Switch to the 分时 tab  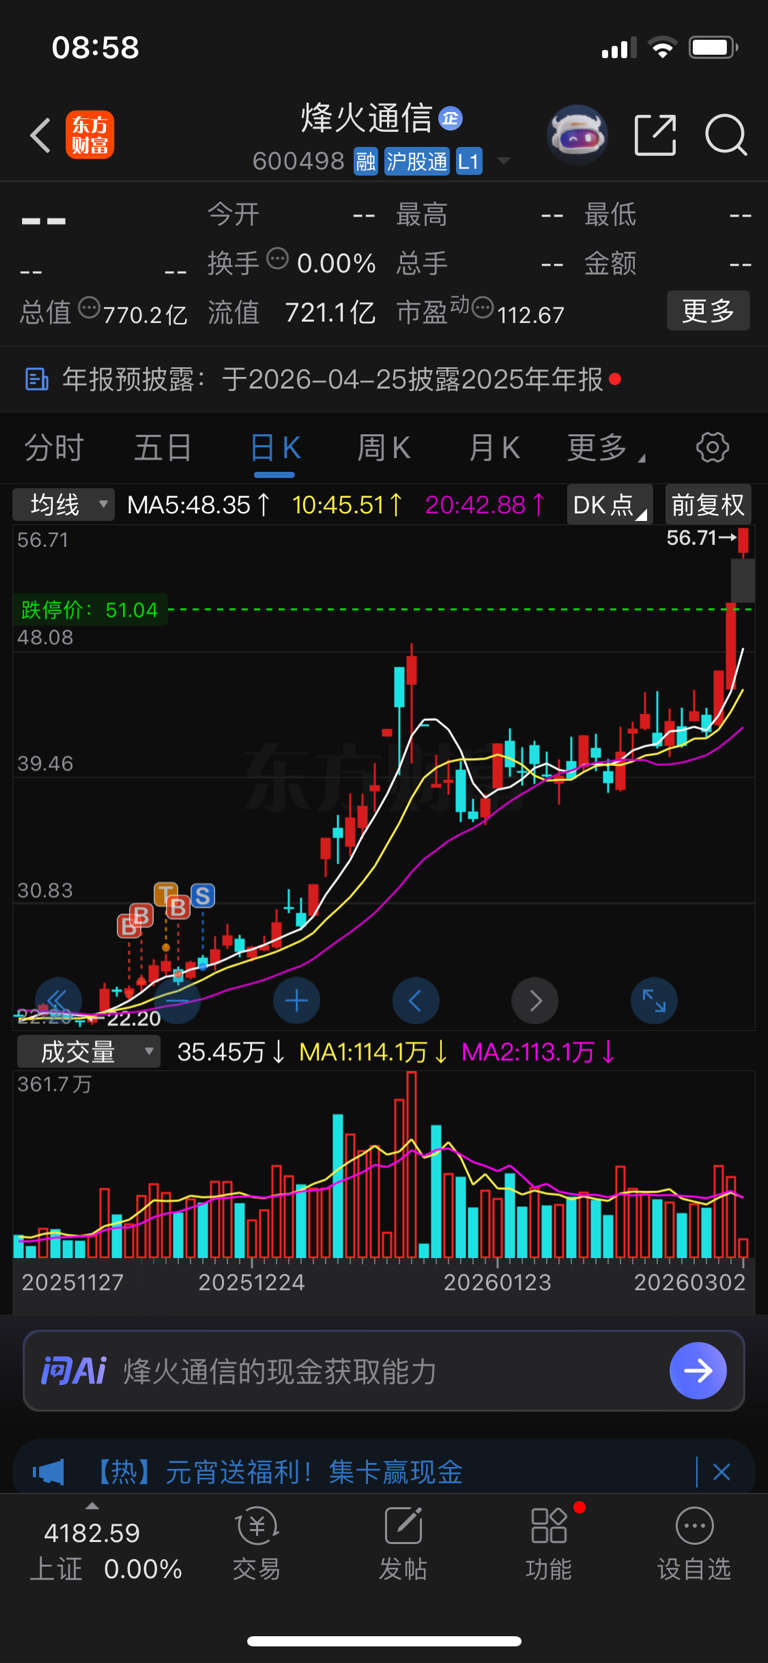click(x=54, y=447)
